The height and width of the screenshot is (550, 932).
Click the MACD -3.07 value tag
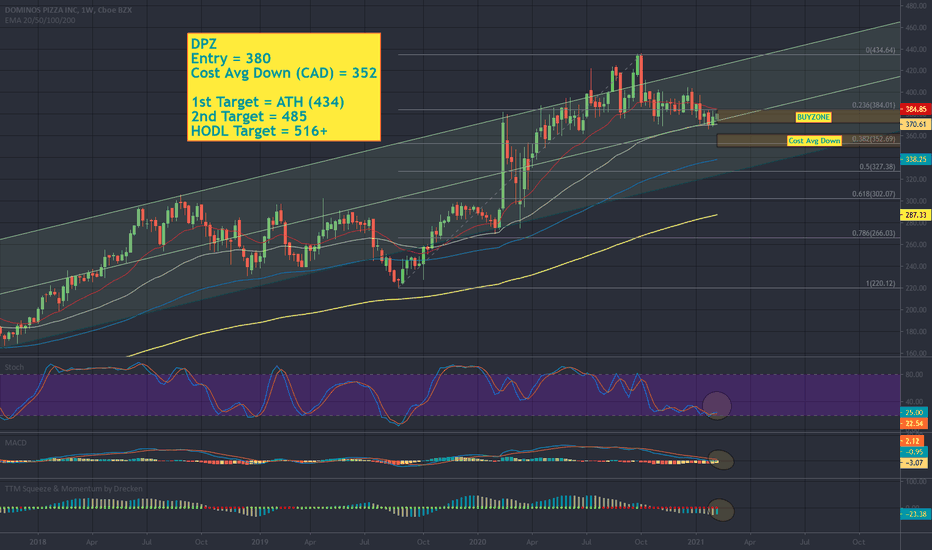914,463
